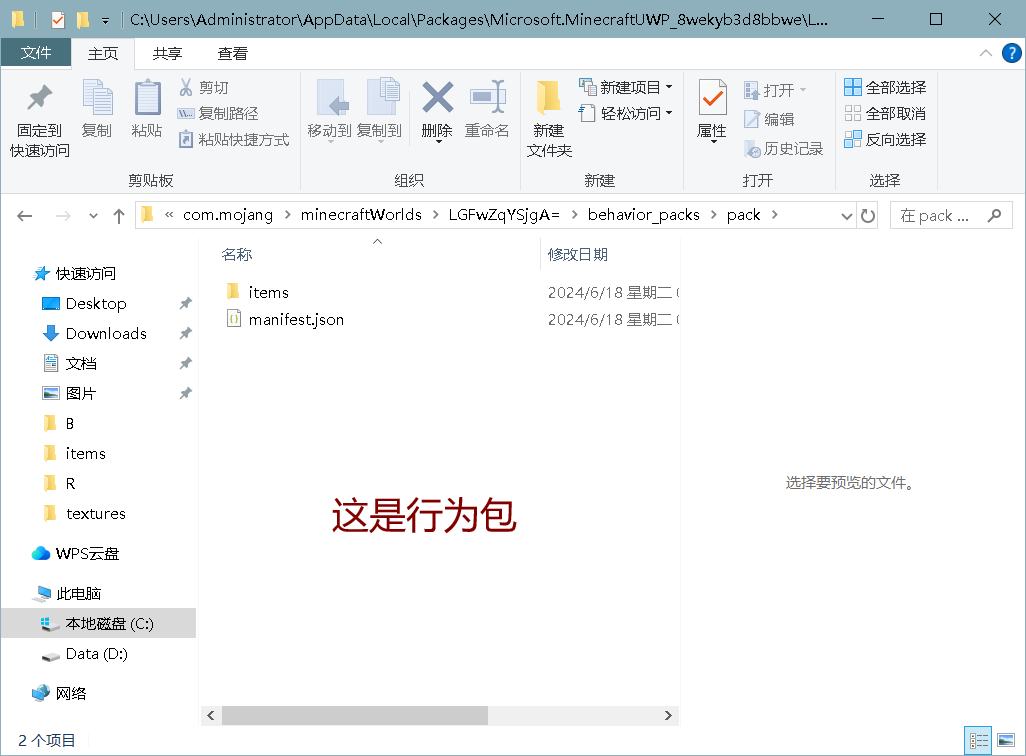Click com.mojang in breadcrumb
This screenshot has height=756, width=1026.
(228, 215)
